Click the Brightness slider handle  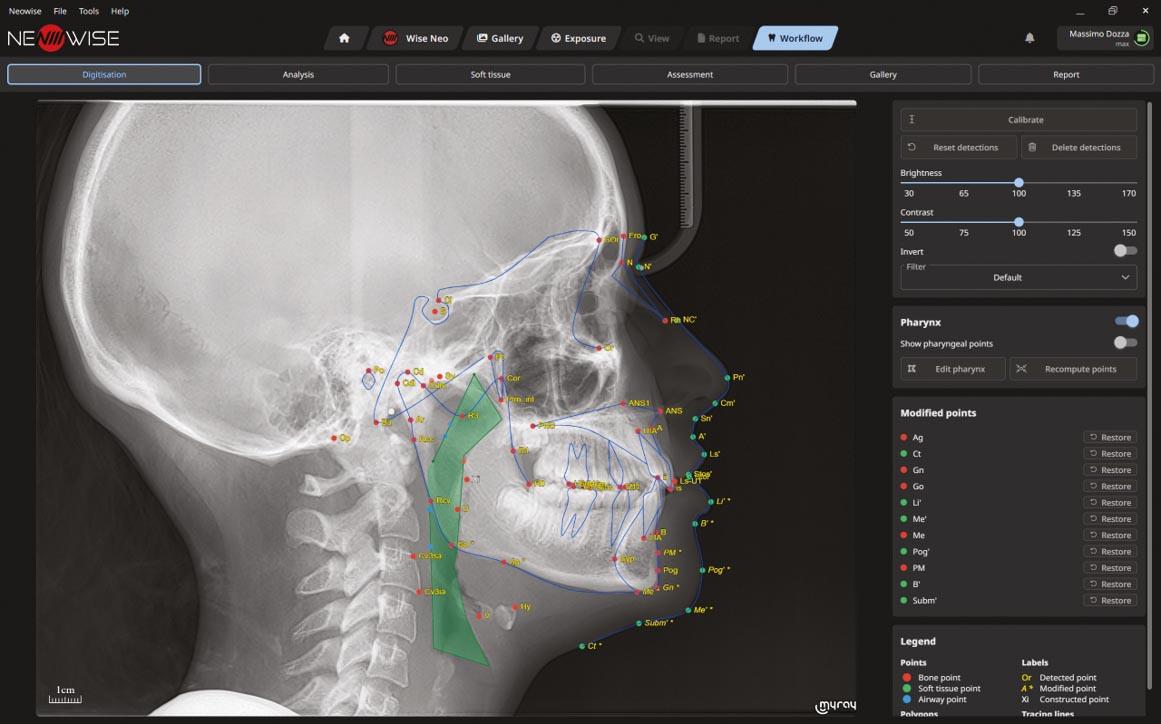[1018, 183]
